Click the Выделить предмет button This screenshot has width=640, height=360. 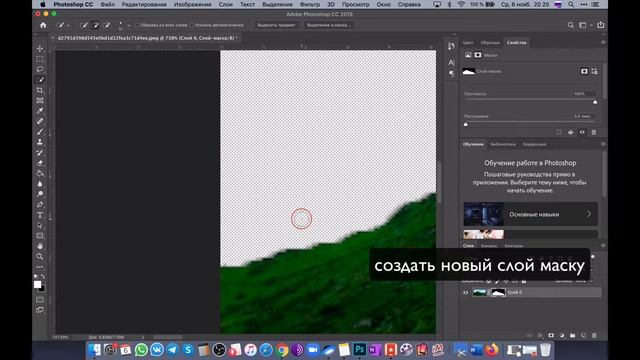coord(276,25)
